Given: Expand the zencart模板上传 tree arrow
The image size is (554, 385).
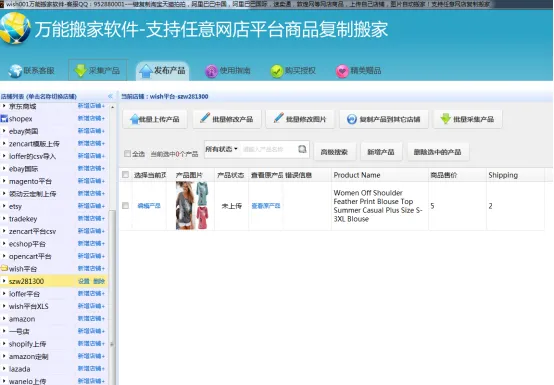Looking at the screenshot, I should pos(4,143).
